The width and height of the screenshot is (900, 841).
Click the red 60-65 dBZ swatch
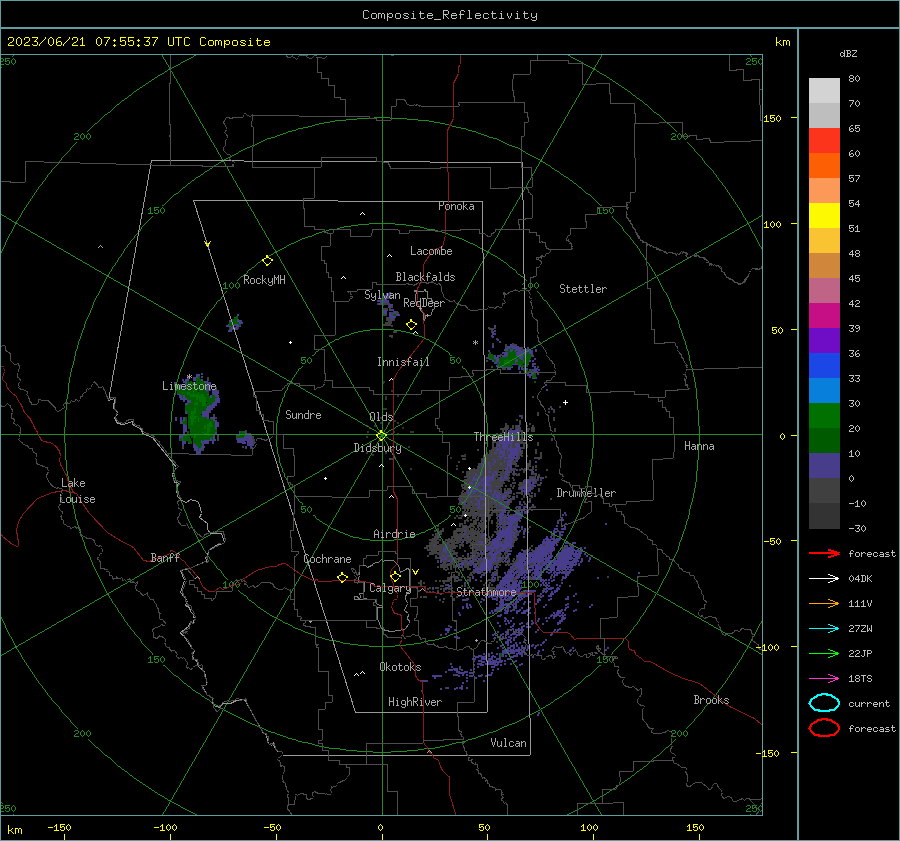click(x=824, y=141)
